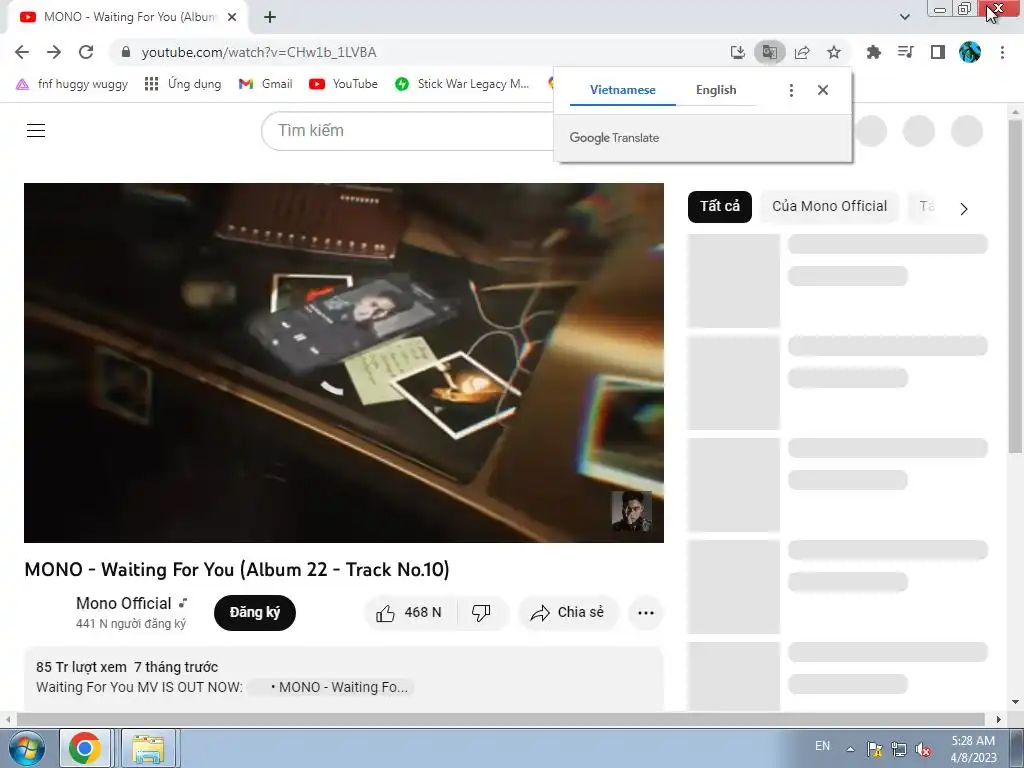
Task: Click the muted volume tray icon
Action: point(923,749)
